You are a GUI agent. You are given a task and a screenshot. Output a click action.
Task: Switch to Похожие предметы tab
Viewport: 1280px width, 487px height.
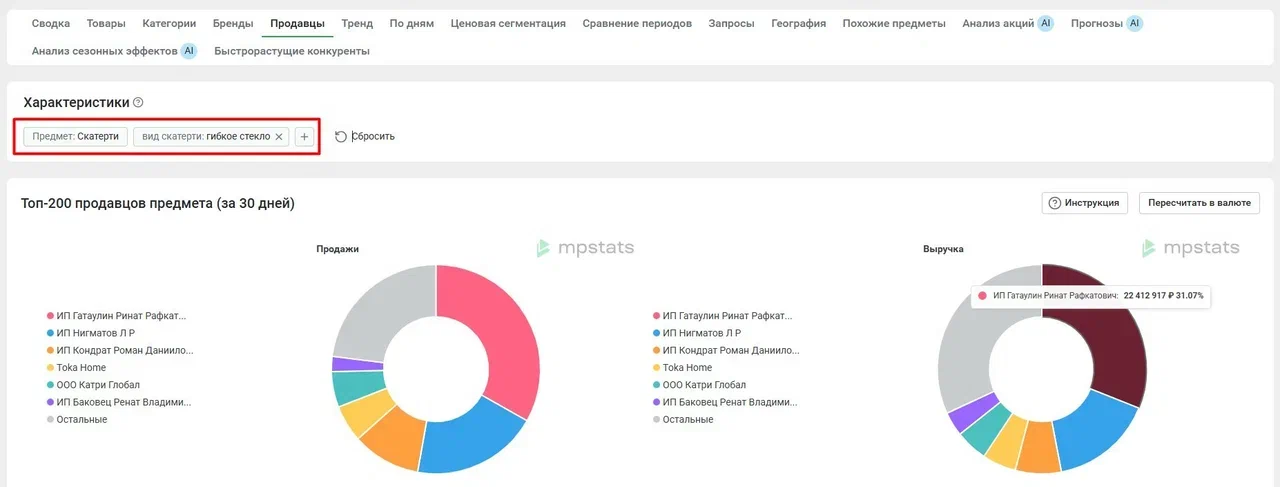point(894,23)
